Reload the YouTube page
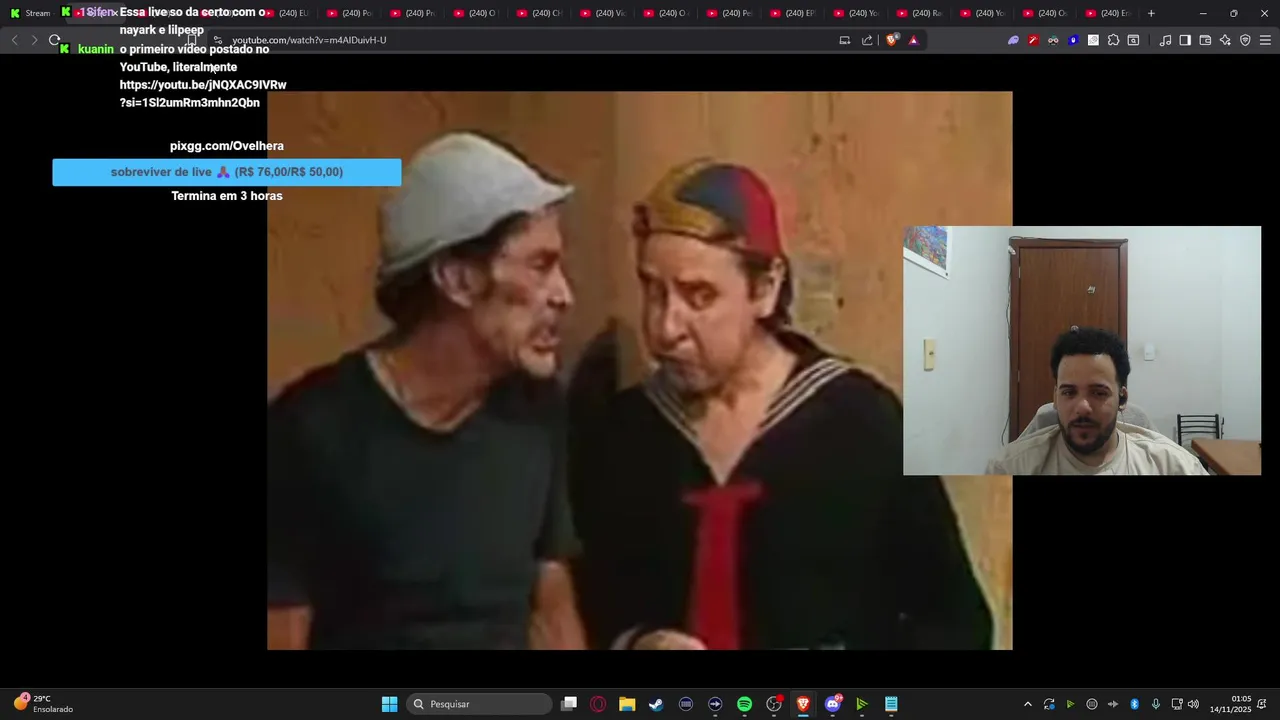 (55, 40)
